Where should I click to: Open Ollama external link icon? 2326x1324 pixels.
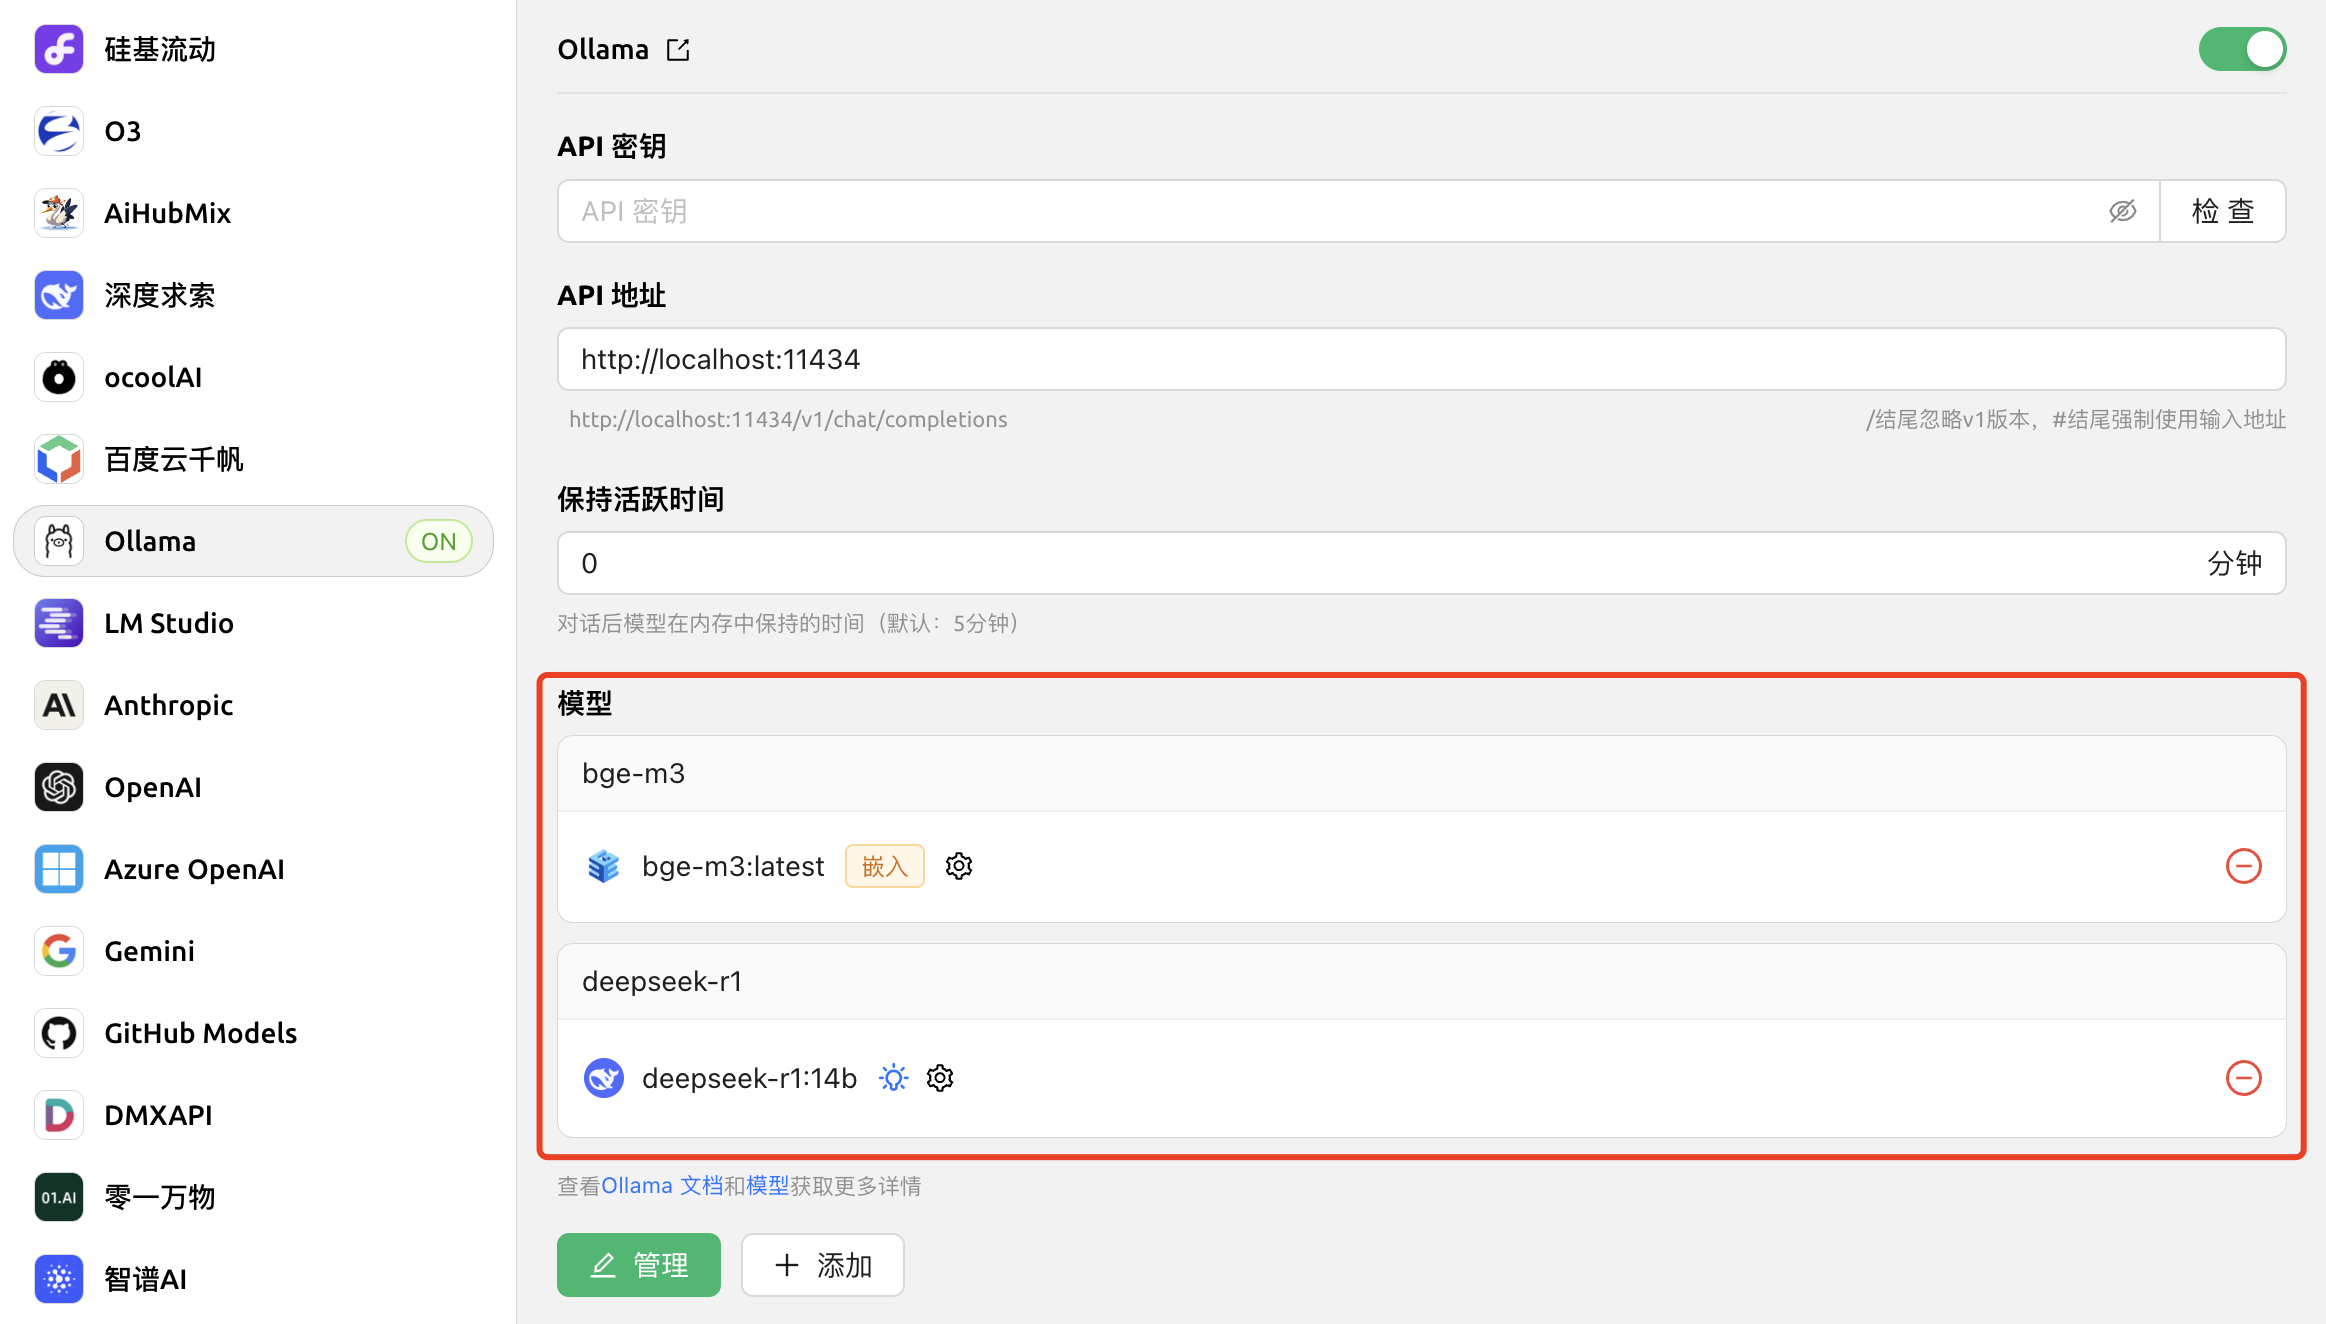coord(678,50)
